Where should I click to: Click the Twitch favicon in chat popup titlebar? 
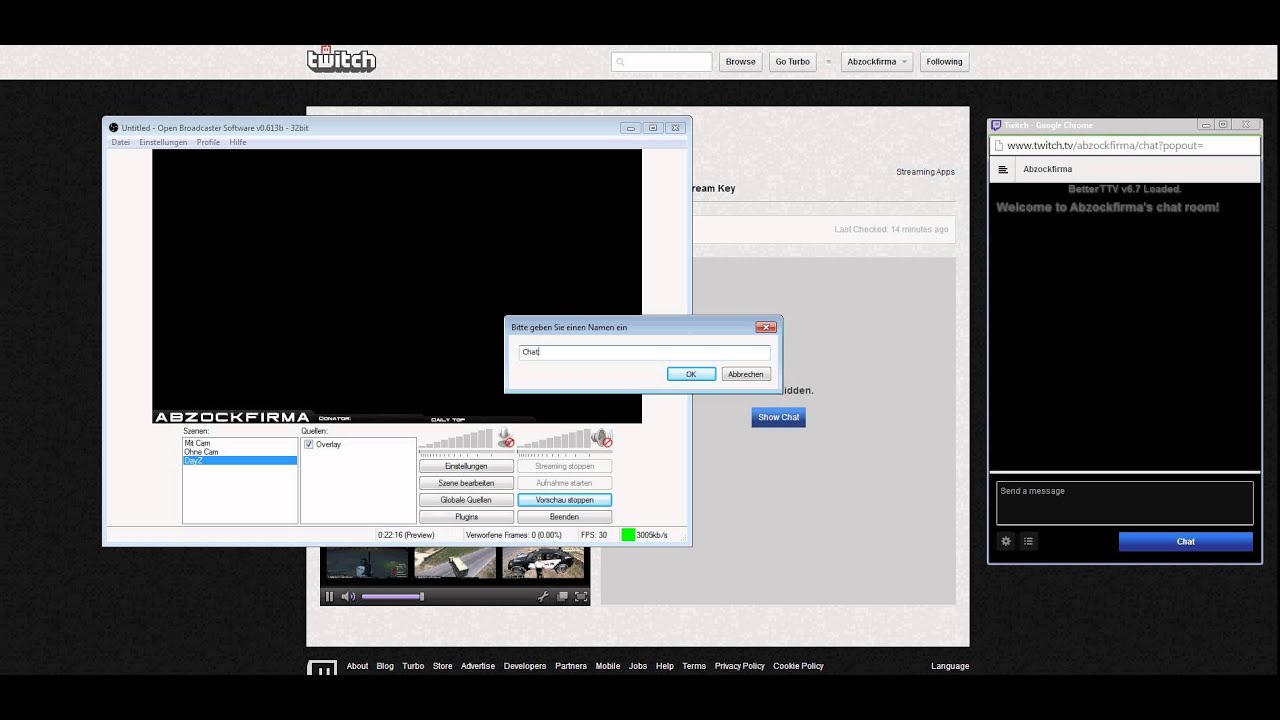996,125
